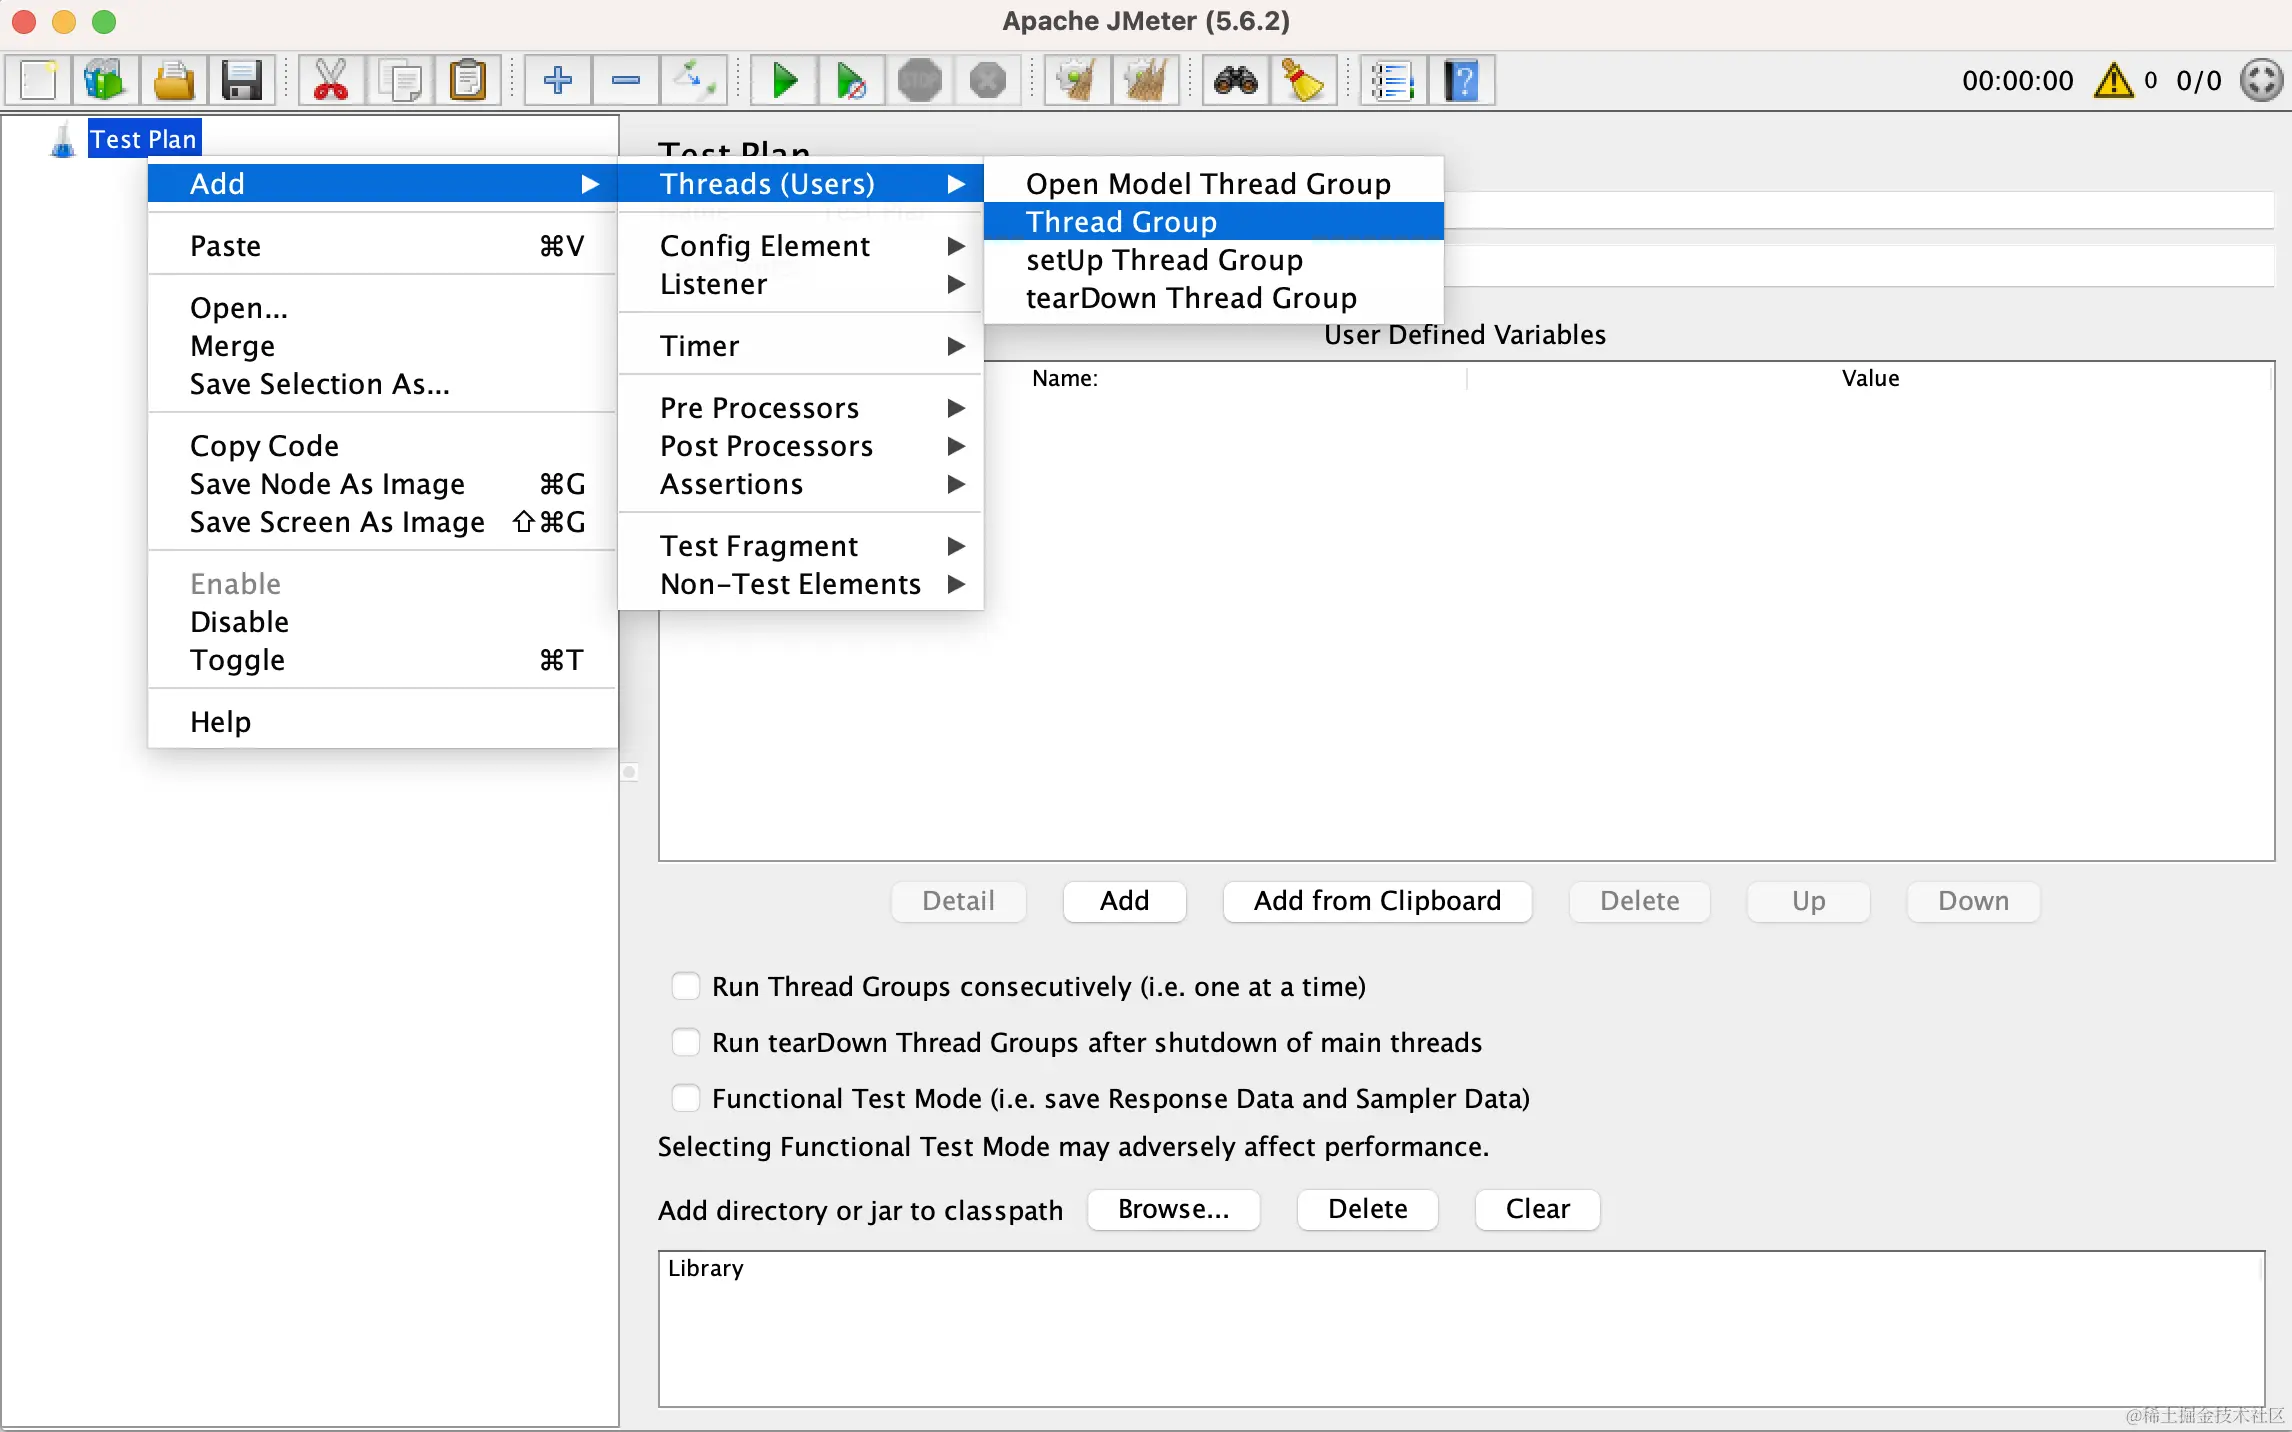Click the Copy icon in toolbar
Screen dimensions: 2292x1432
(400, 80)
